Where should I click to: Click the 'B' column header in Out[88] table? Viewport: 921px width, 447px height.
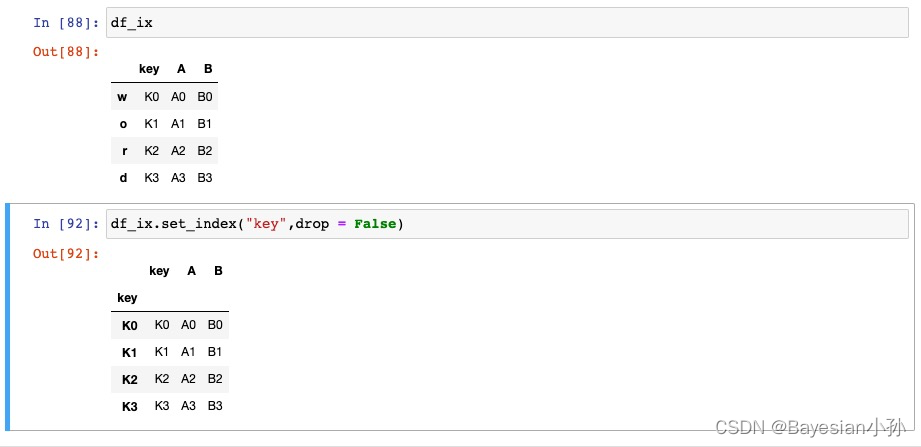click(x=208, y=69)
